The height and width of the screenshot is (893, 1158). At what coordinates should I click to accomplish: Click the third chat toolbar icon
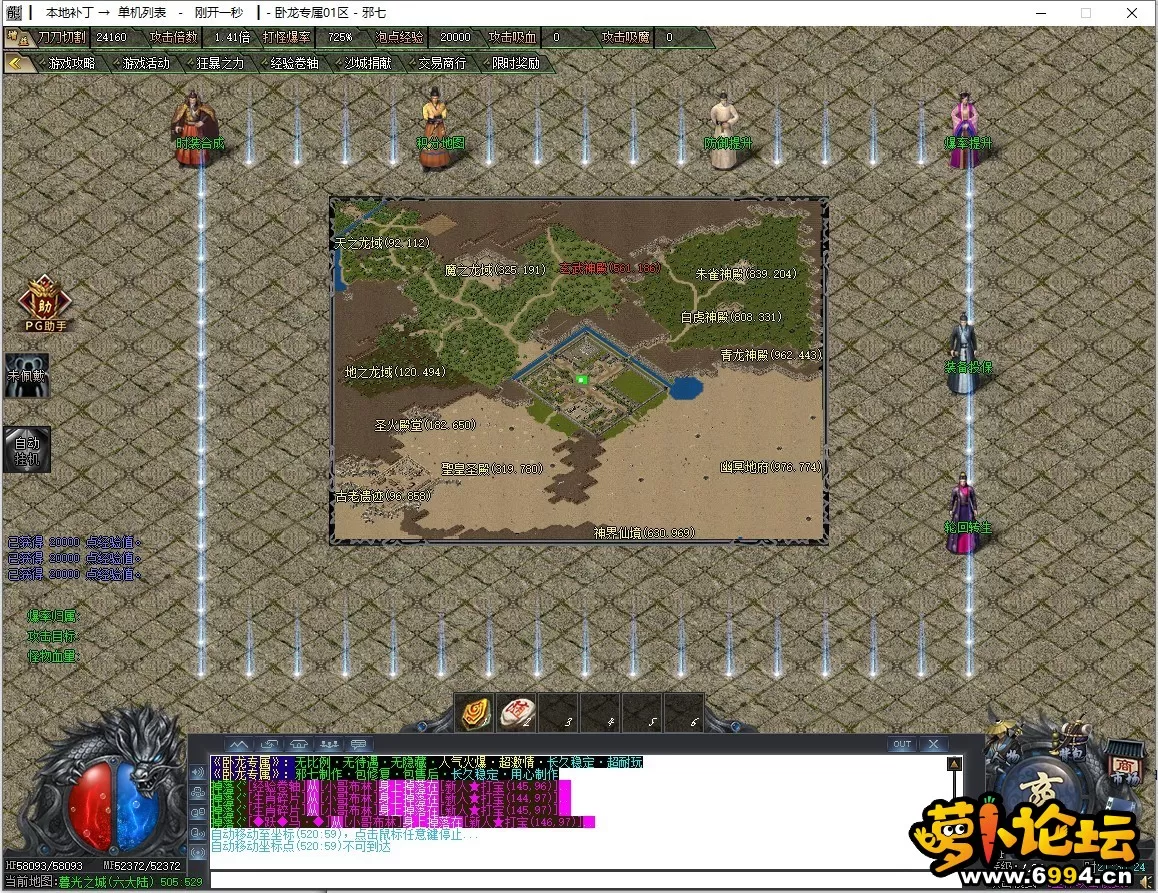pos(299,745)
